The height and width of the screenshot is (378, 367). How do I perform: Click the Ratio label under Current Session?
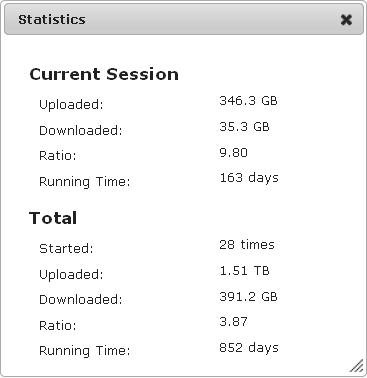(58, 156)
